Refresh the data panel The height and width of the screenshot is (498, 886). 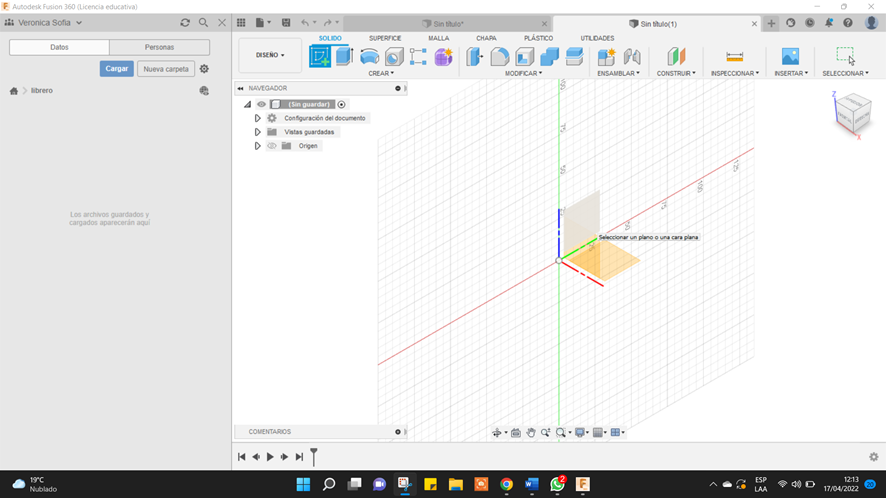(185, 23)
